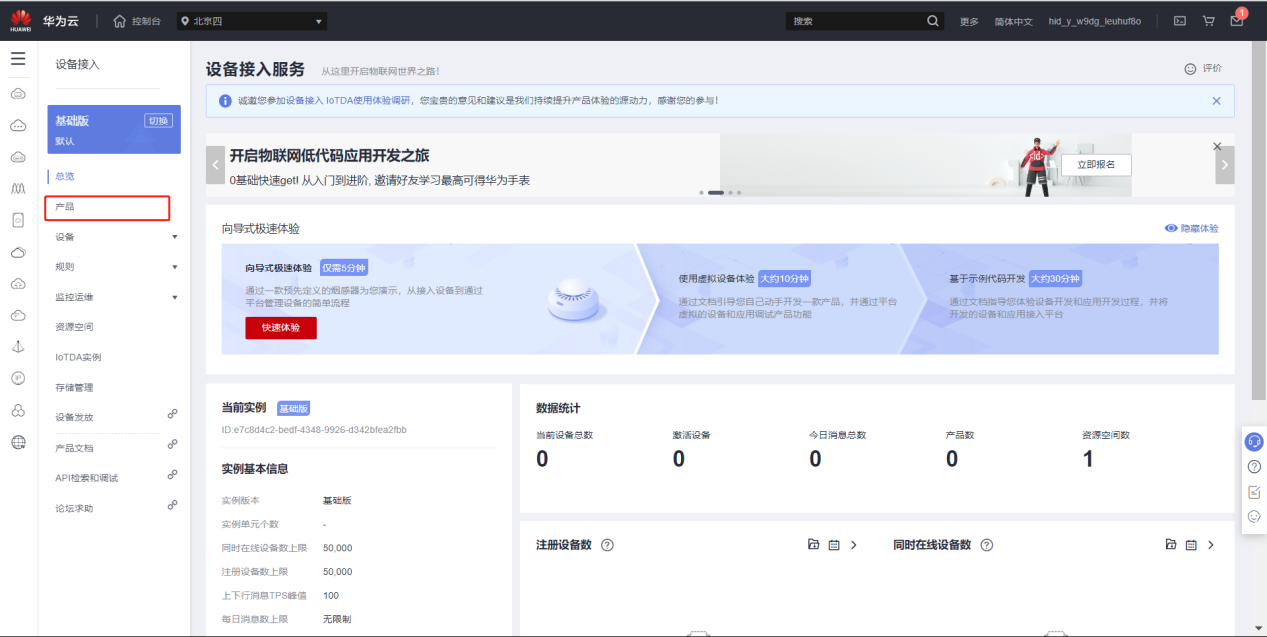This screenshot has height=637, width=1267.
Task: Click the 立即报名 sign-up button
Action: (x=1096, y=164)
